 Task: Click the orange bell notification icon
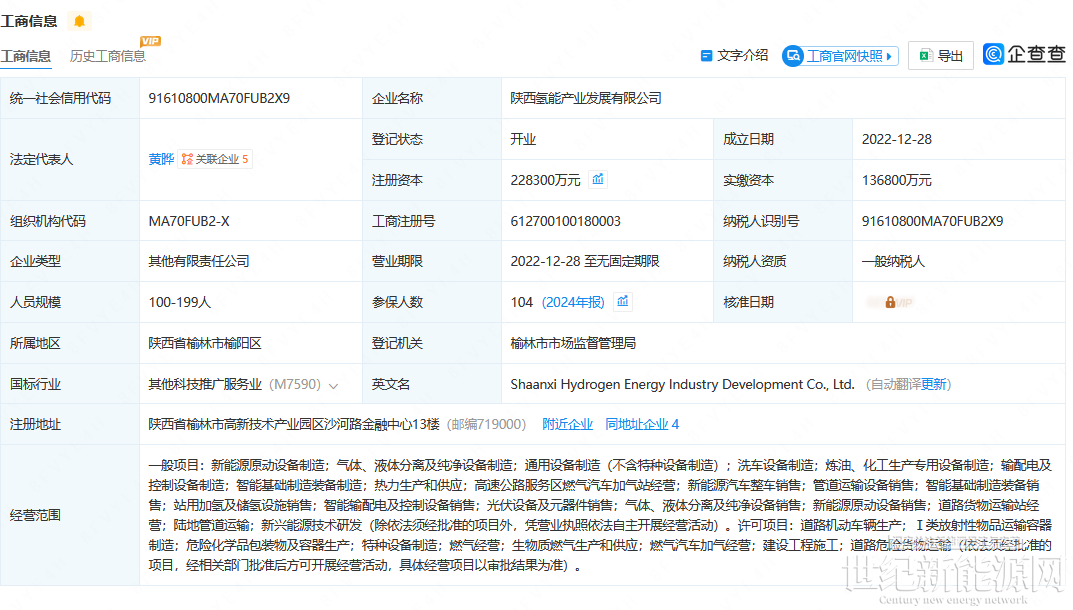point(79,21)
